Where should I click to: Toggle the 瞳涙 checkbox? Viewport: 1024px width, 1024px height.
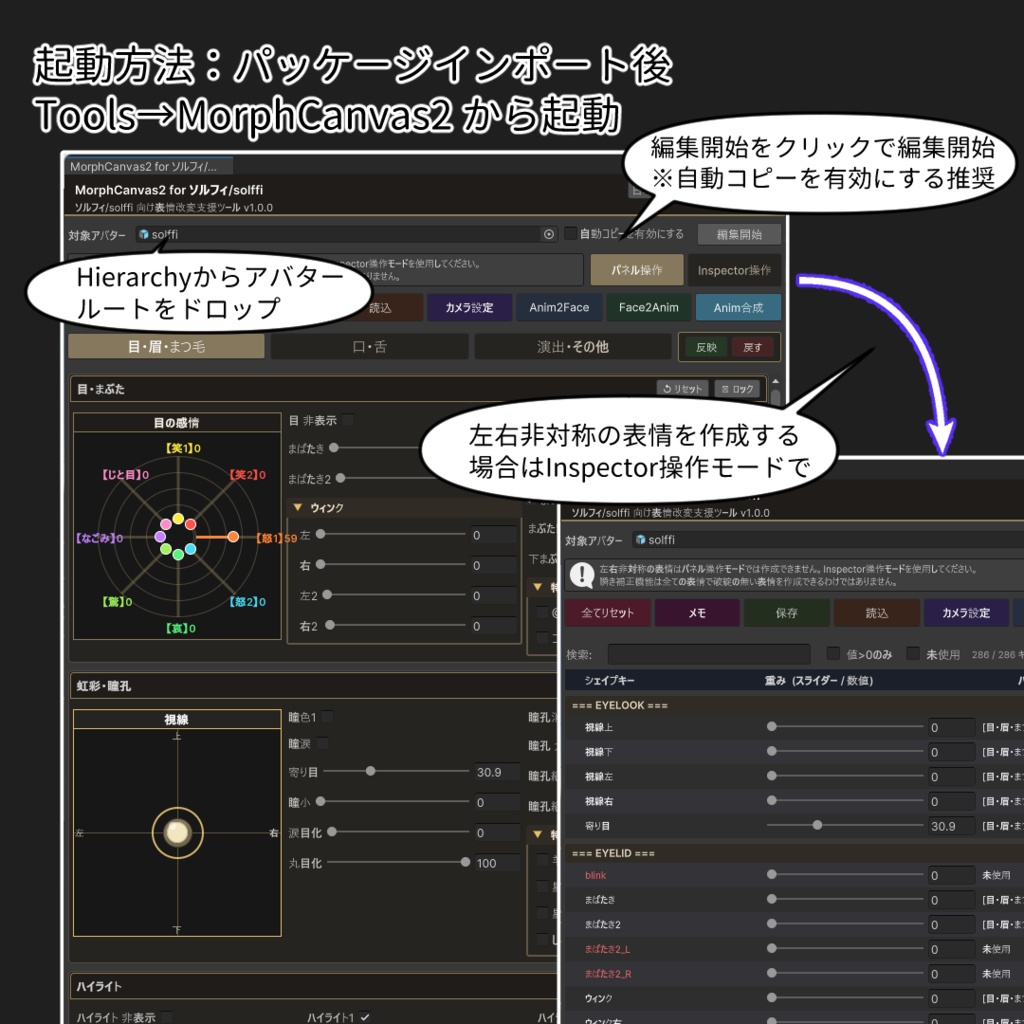322,743
